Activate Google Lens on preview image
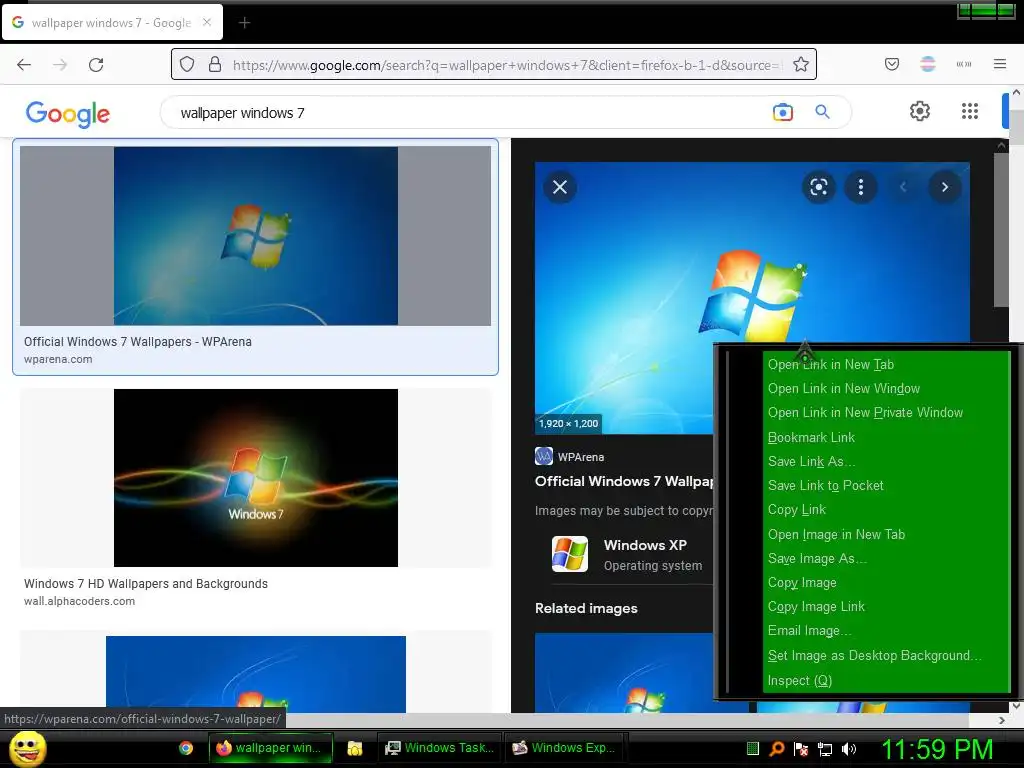1024x768 pixels. 819,187
